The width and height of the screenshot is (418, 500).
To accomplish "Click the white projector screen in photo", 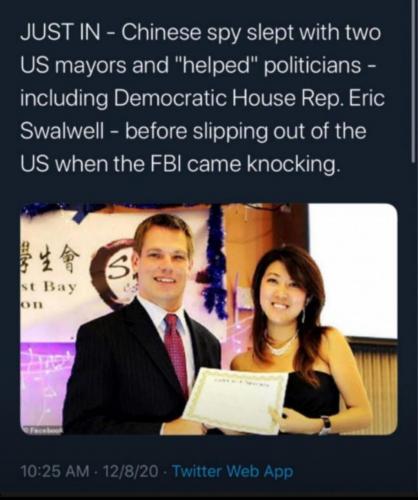I will (x=353, y=272).
